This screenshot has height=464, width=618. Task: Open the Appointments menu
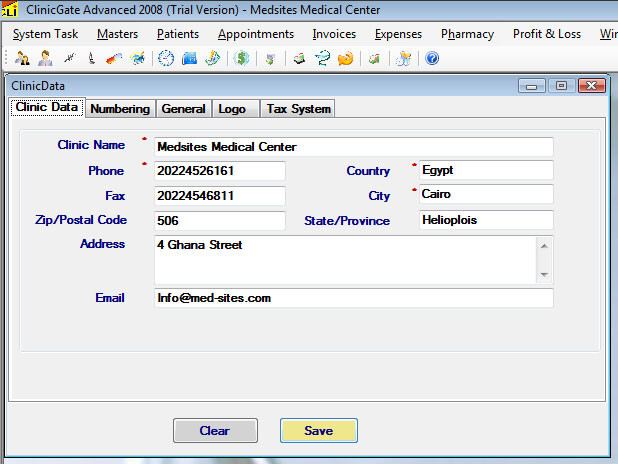tap(256, 34)
